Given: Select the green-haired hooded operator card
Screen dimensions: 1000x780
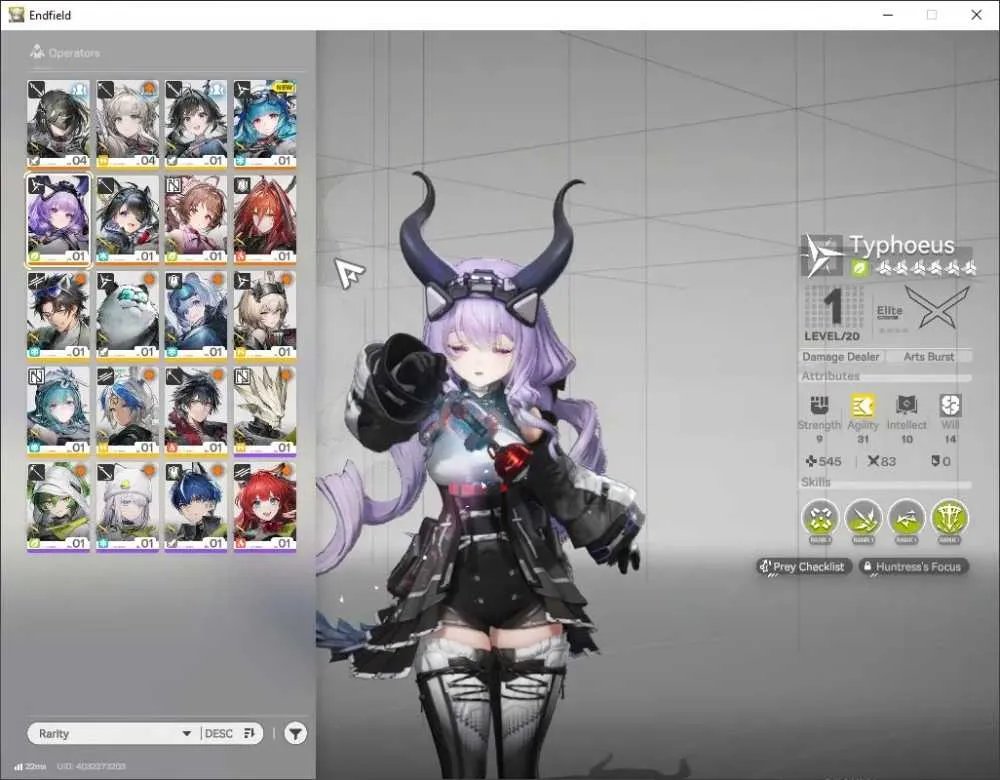Looking at the screenshot, I should tap(59, 506).
